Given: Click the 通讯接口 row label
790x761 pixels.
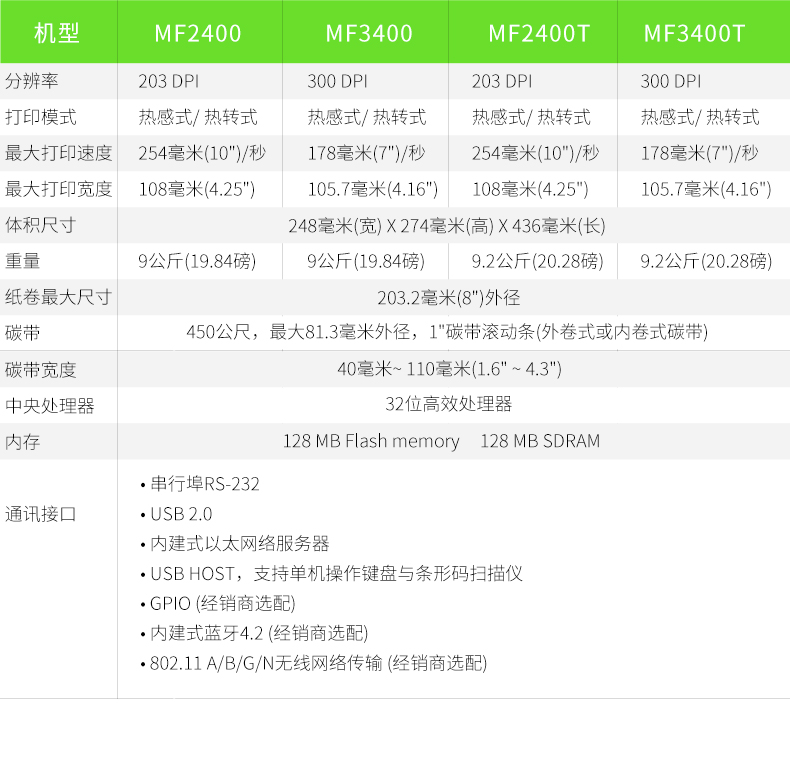Looking at the screenshot, I should [x=41, y=514].
